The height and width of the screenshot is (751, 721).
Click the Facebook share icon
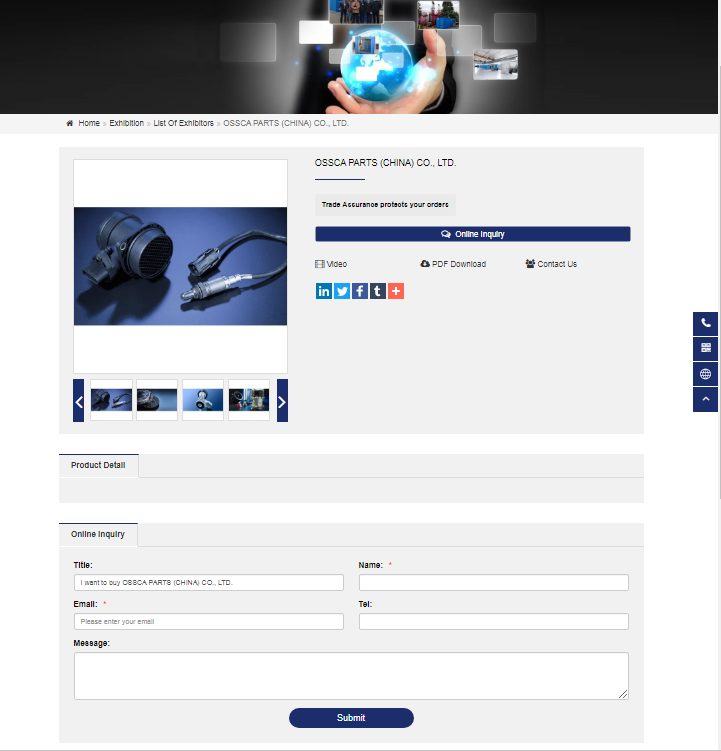point(360,291)
